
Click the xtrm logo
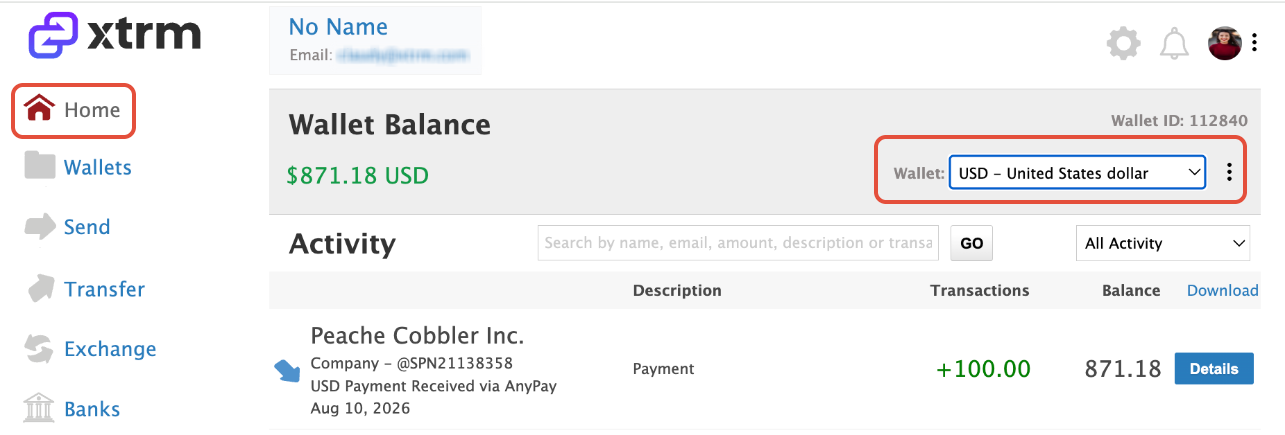click(114, 36)
